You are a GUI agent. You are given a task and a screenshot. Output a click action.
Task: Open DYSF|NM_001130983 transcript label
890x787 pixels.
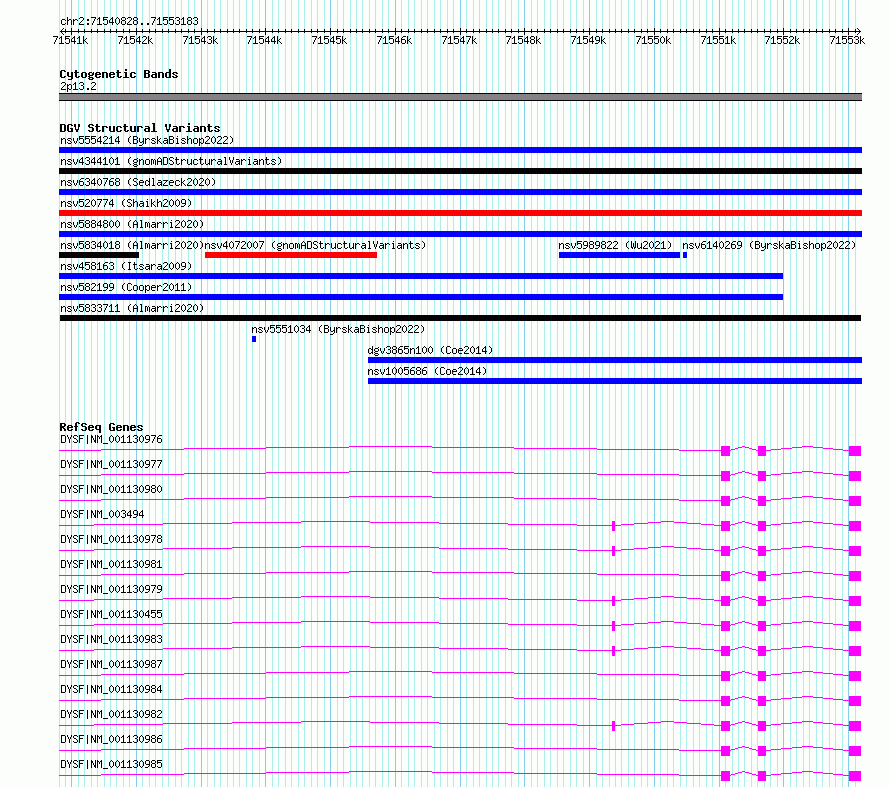pyautogui.click(x=111, y=639)
